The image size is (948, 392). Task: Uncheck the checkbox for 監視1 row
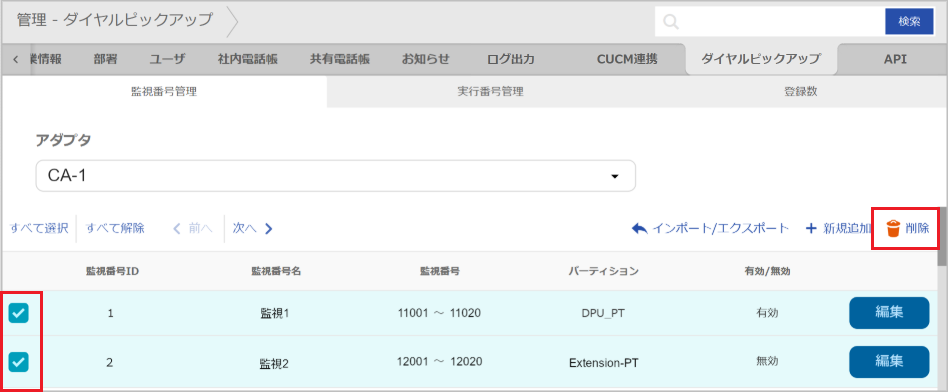pos(18,313)
